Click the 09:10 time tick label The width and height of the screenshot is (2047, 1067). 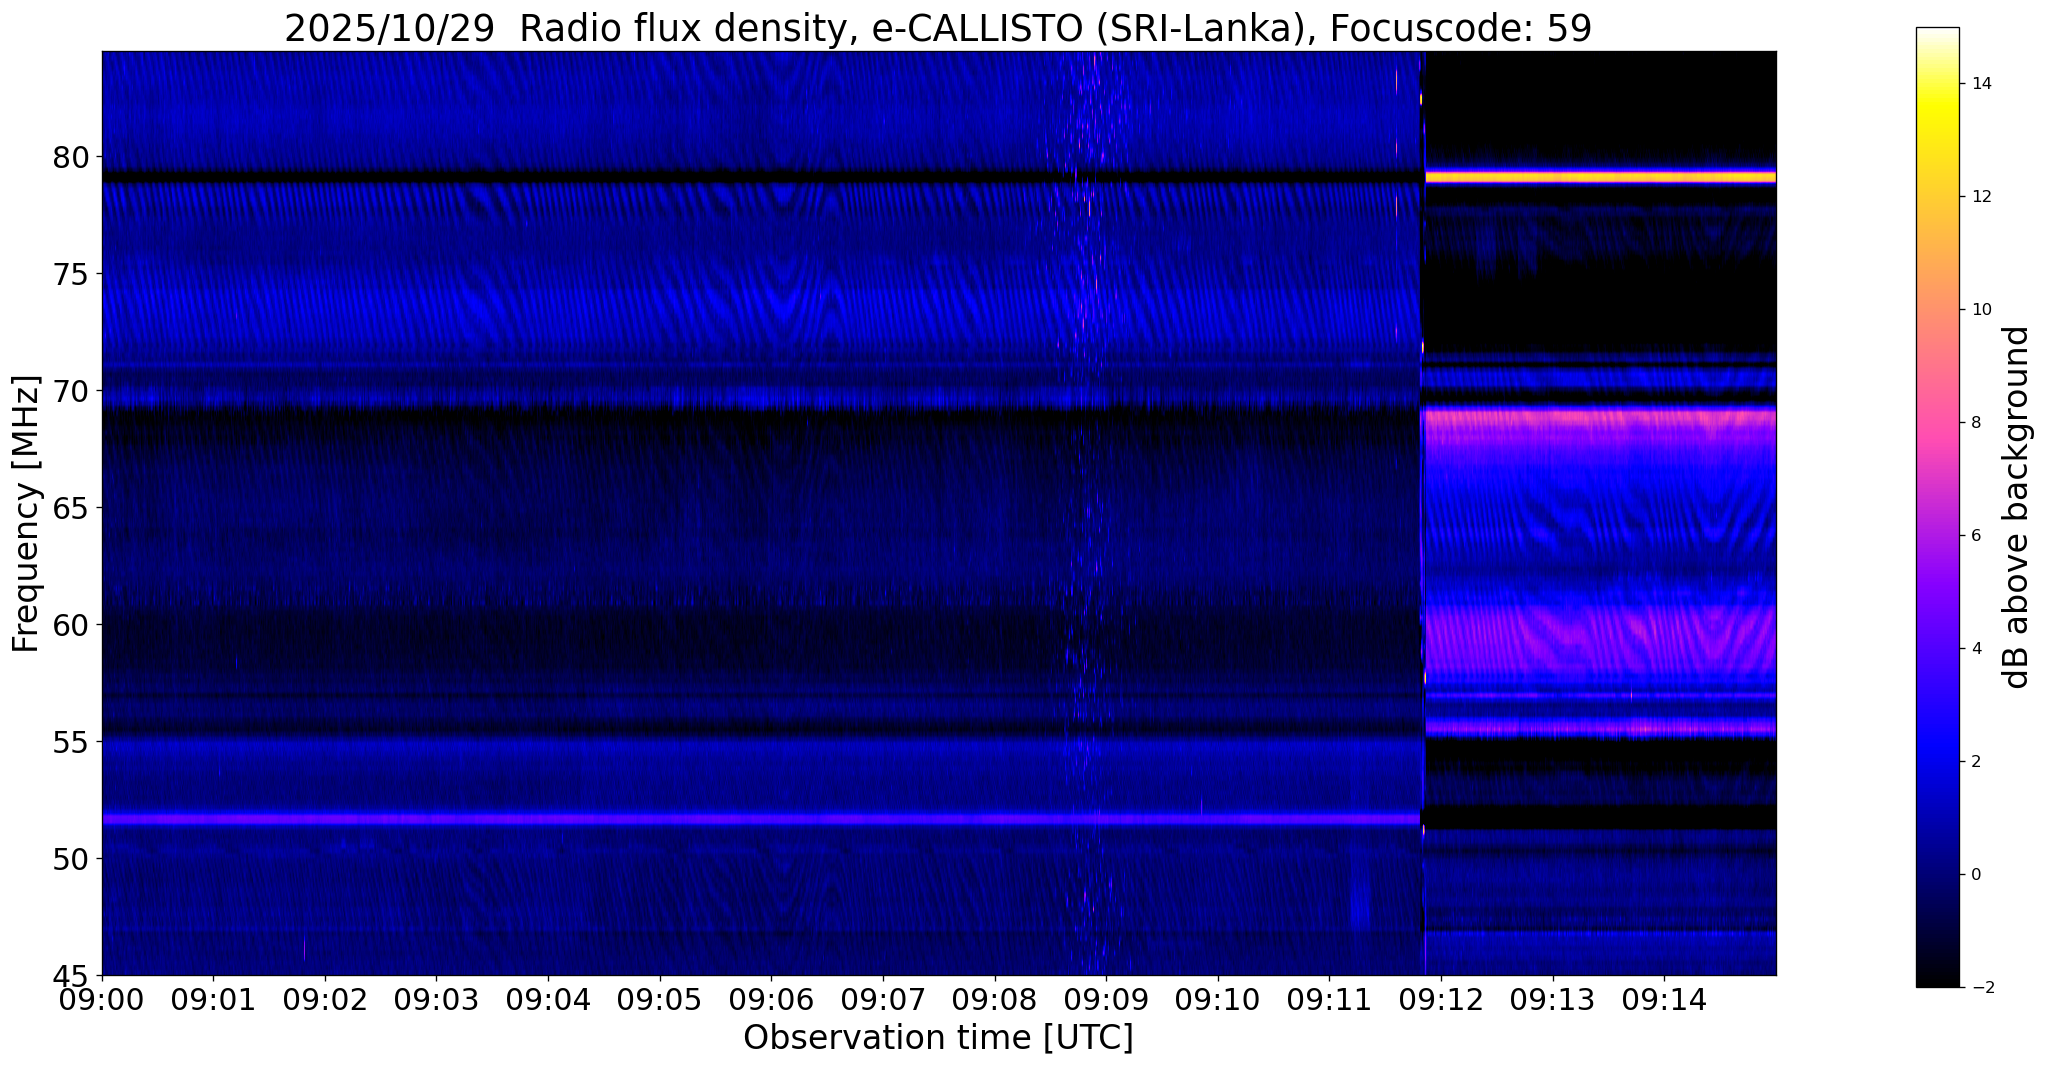1218,999
